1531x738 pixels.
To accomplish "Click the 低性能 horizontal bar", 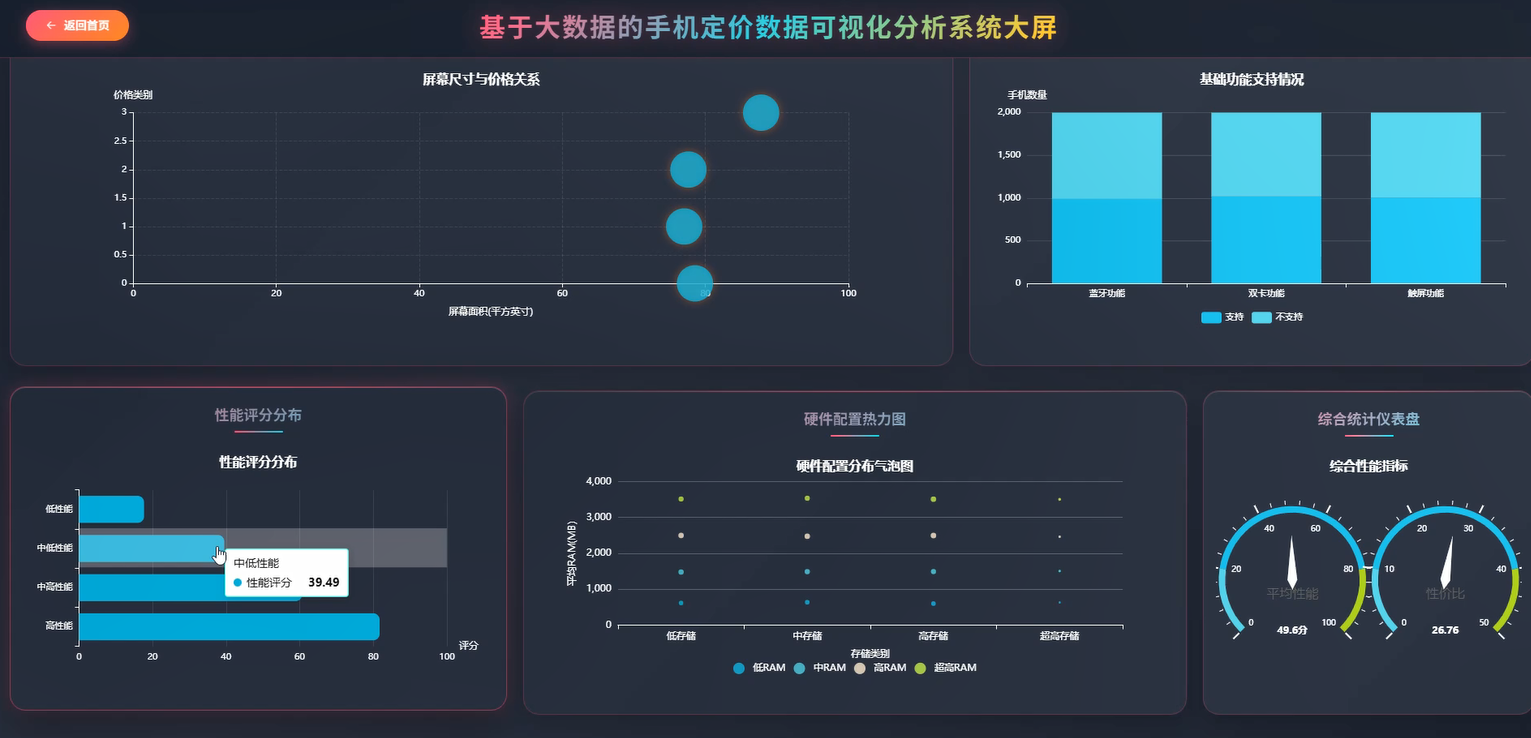I will coord(111,509).
